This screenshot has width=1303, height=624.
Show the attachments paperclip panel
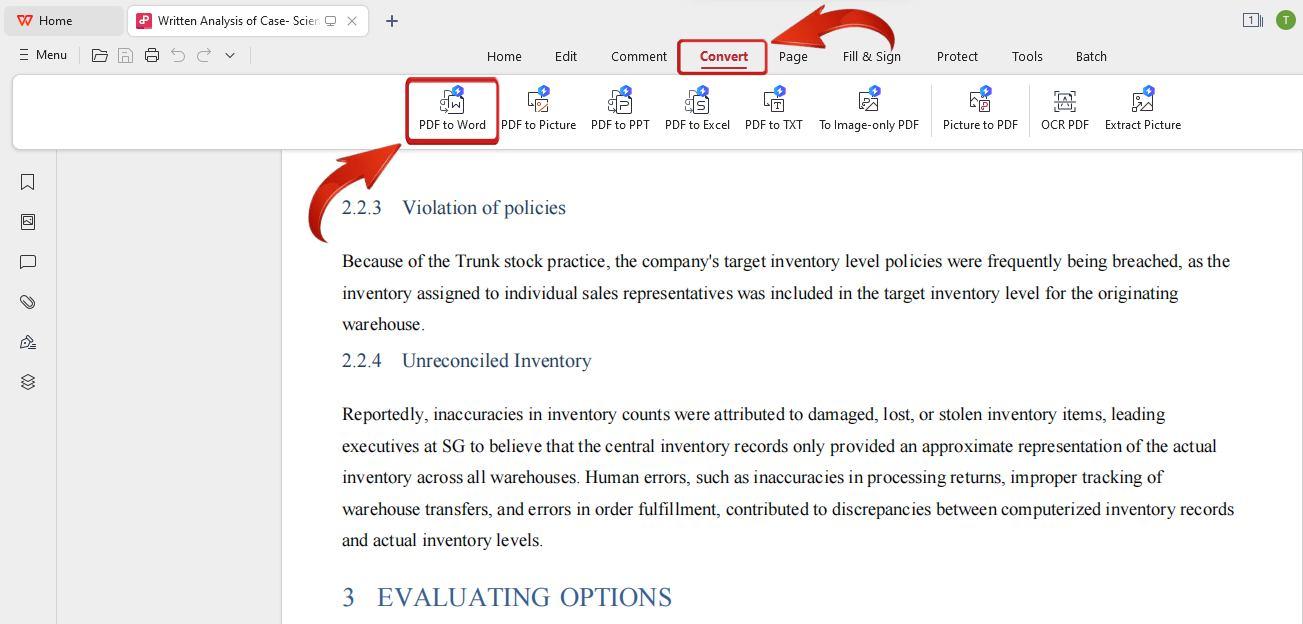(28, 302)
